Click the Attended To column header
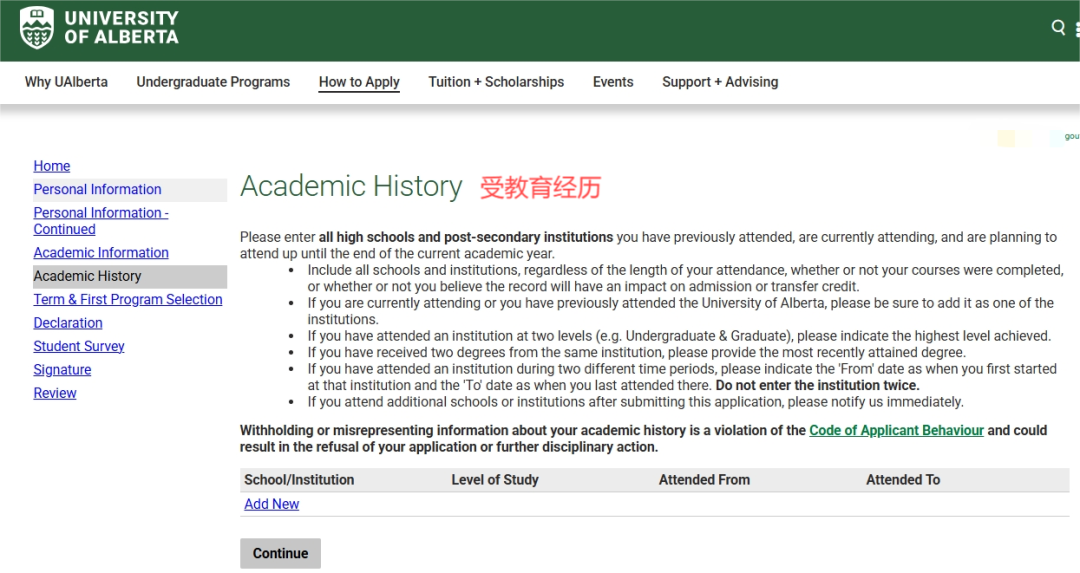The width and height of the screenshot is (1080, 573). [902, 480]
